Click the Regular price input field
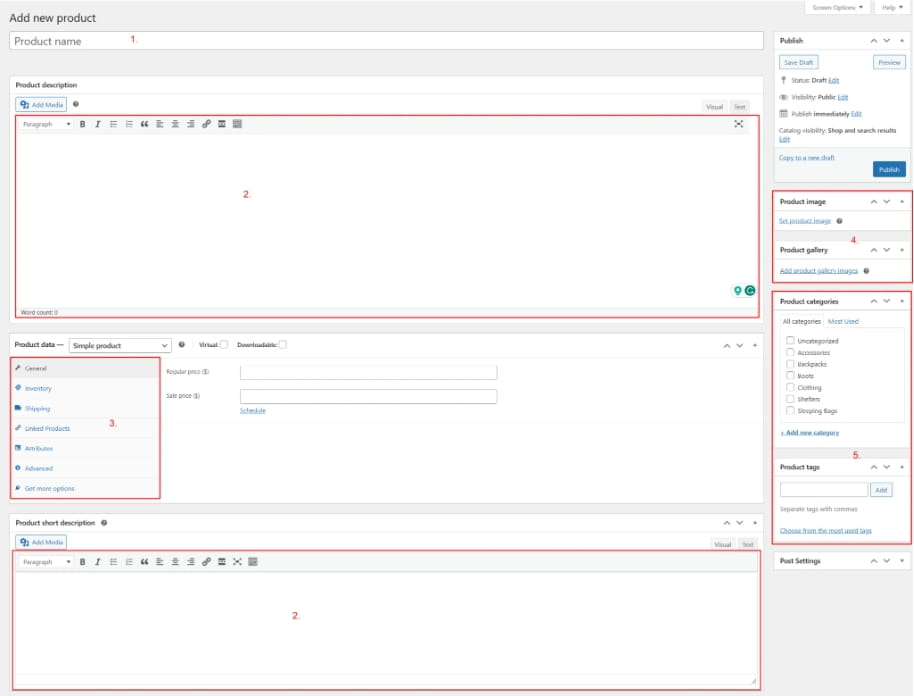 point(368,372)
